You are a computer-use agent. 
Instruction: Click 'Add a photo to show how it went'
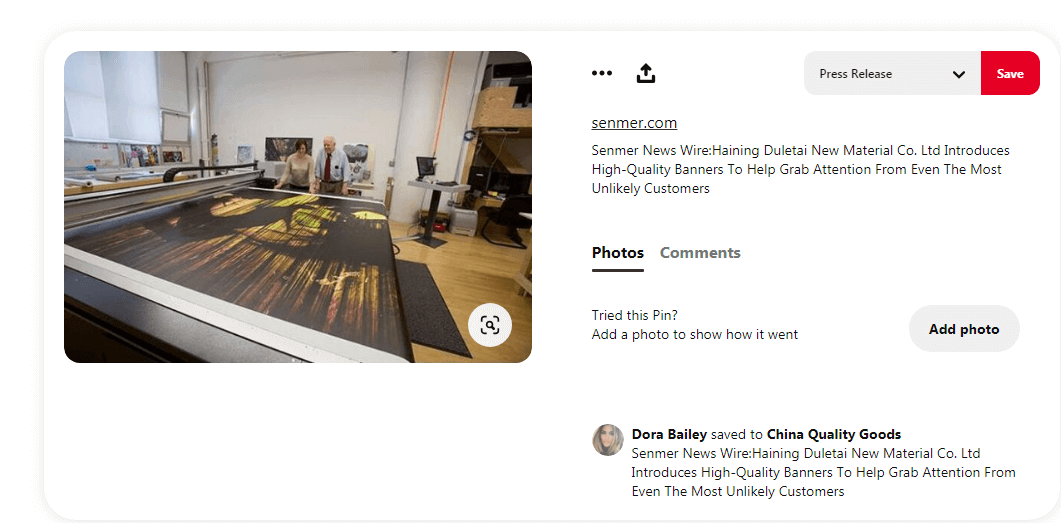click(695, 334)
